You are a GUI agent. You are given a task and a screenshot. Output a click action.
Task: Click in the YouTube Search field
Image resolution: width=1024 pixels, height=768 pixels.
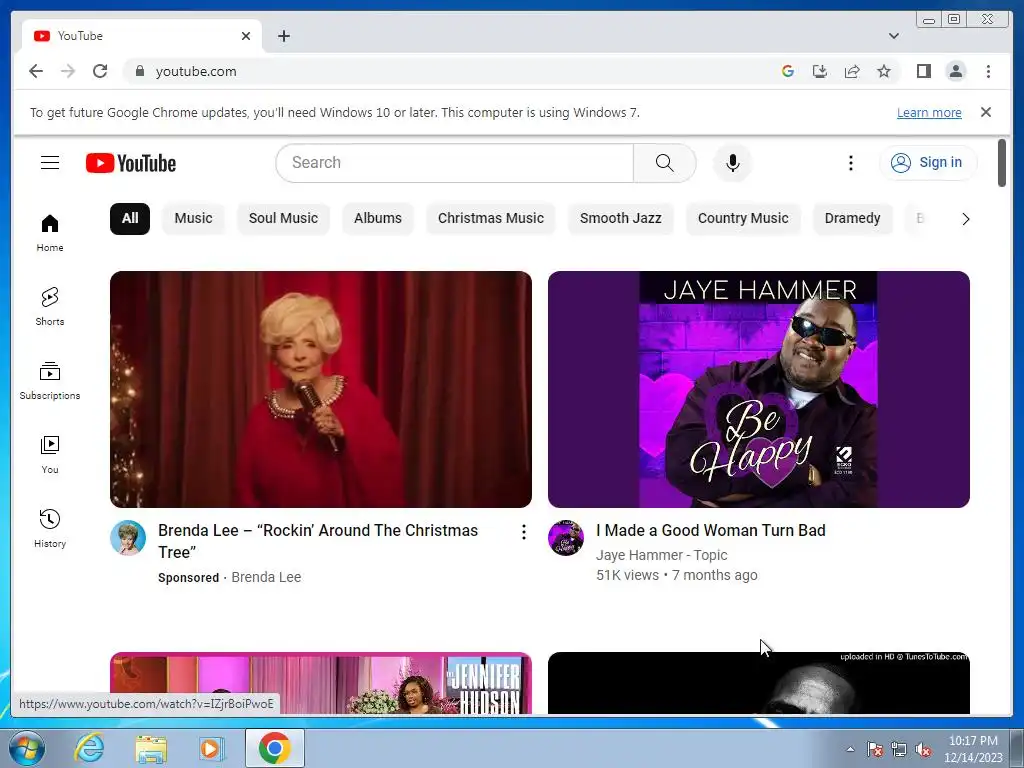(x=455, y=163)
